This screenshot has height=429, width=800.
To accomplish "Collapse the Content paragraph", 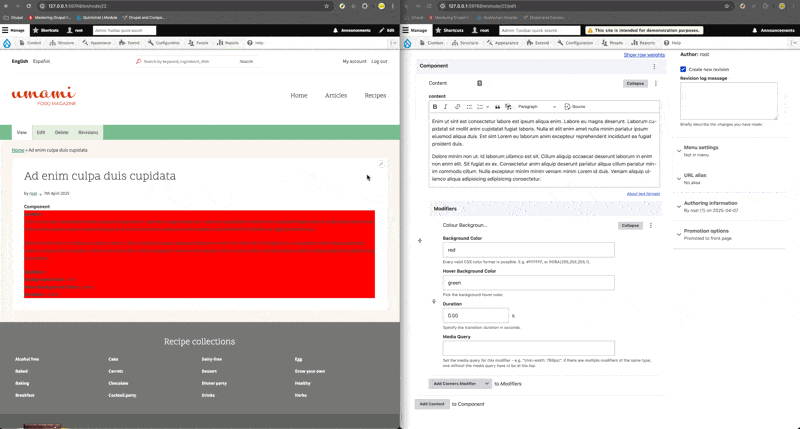I will tap(635, 84).
